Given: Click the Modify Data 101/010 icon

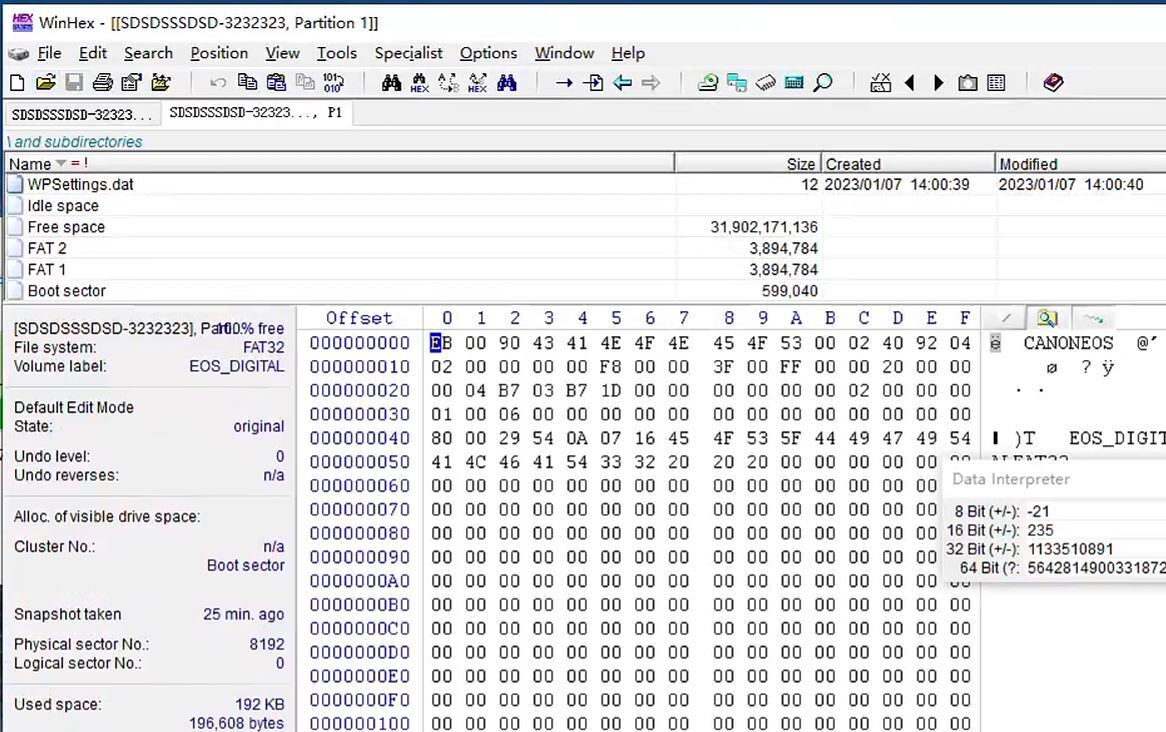Looking at the screenshot, I should [x=333, y=83].
